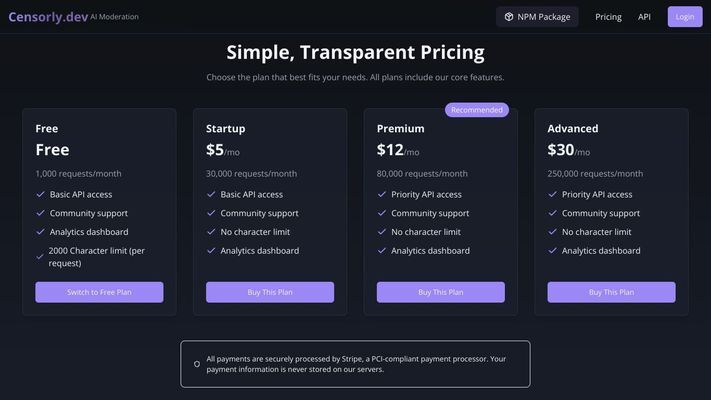
Task: Click checkmark beside Priority API access in Premium
Action: click(382, 194)
